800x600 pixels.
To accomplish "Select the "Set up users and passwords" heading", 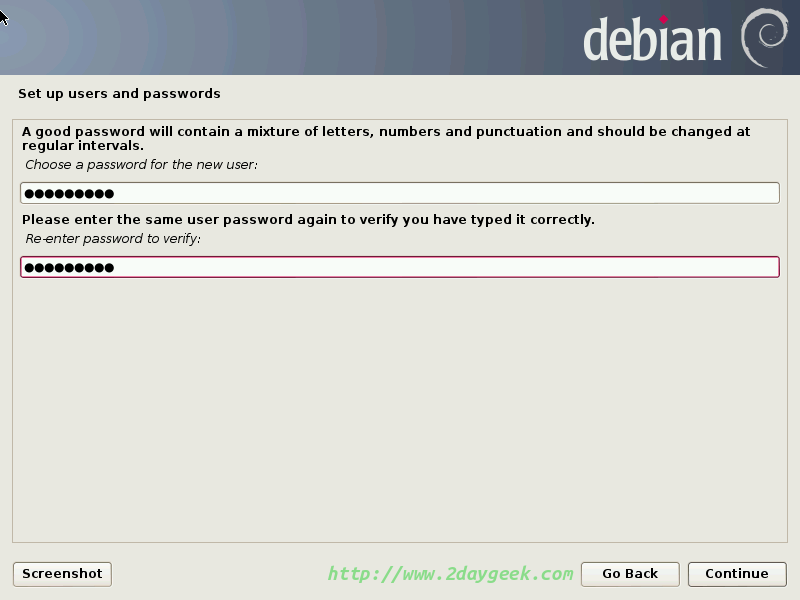I will [x=119, y=93].
